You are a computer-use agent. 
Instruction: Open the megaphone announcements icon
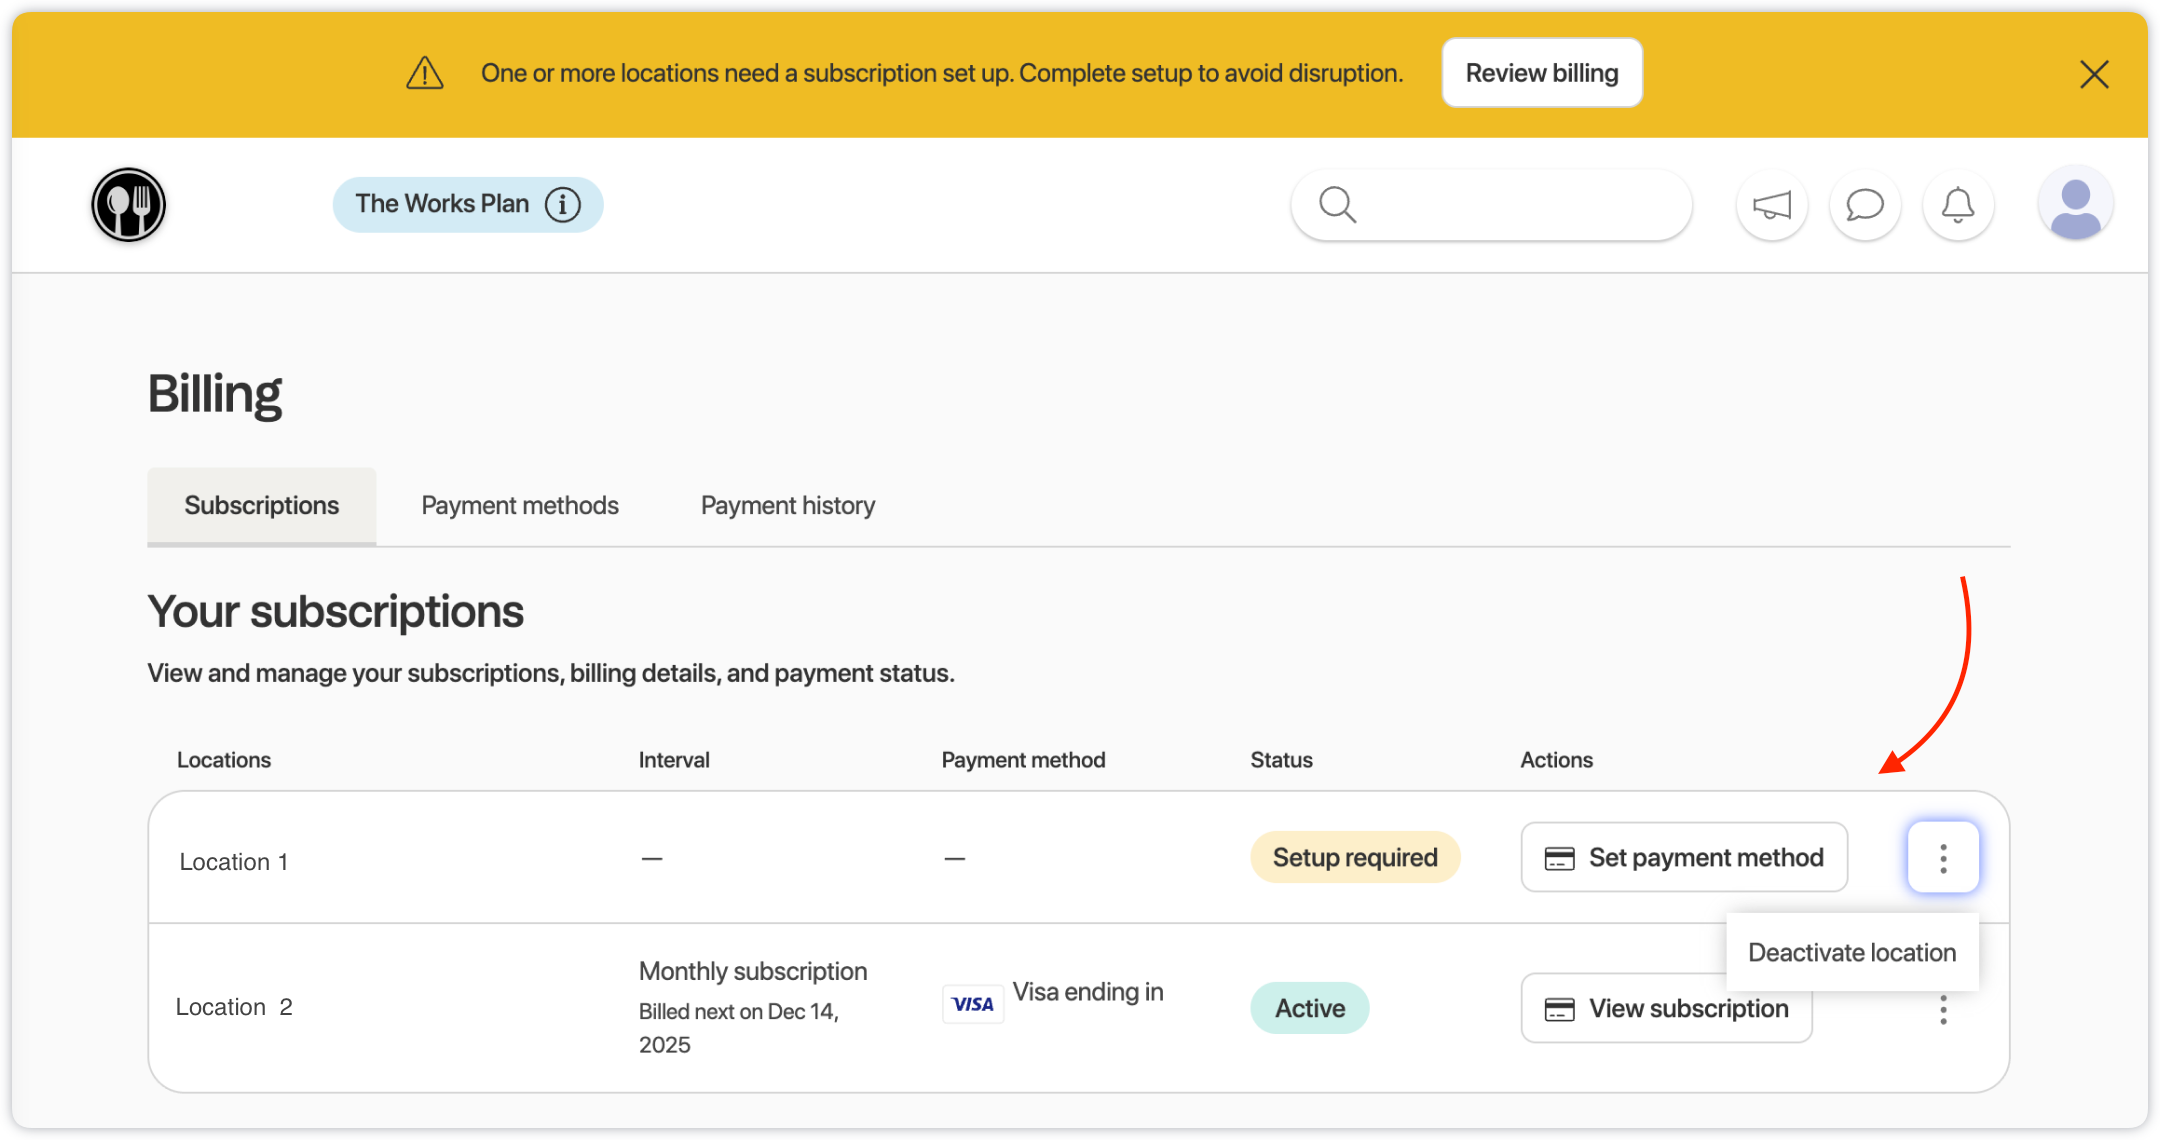click(x=1771, y=206)
